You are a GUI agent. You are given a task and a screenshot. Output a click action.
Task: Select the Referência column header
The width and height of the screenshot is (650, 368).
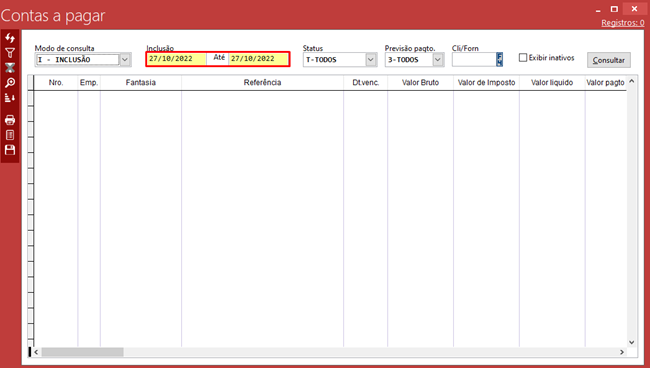pos(262,82)
